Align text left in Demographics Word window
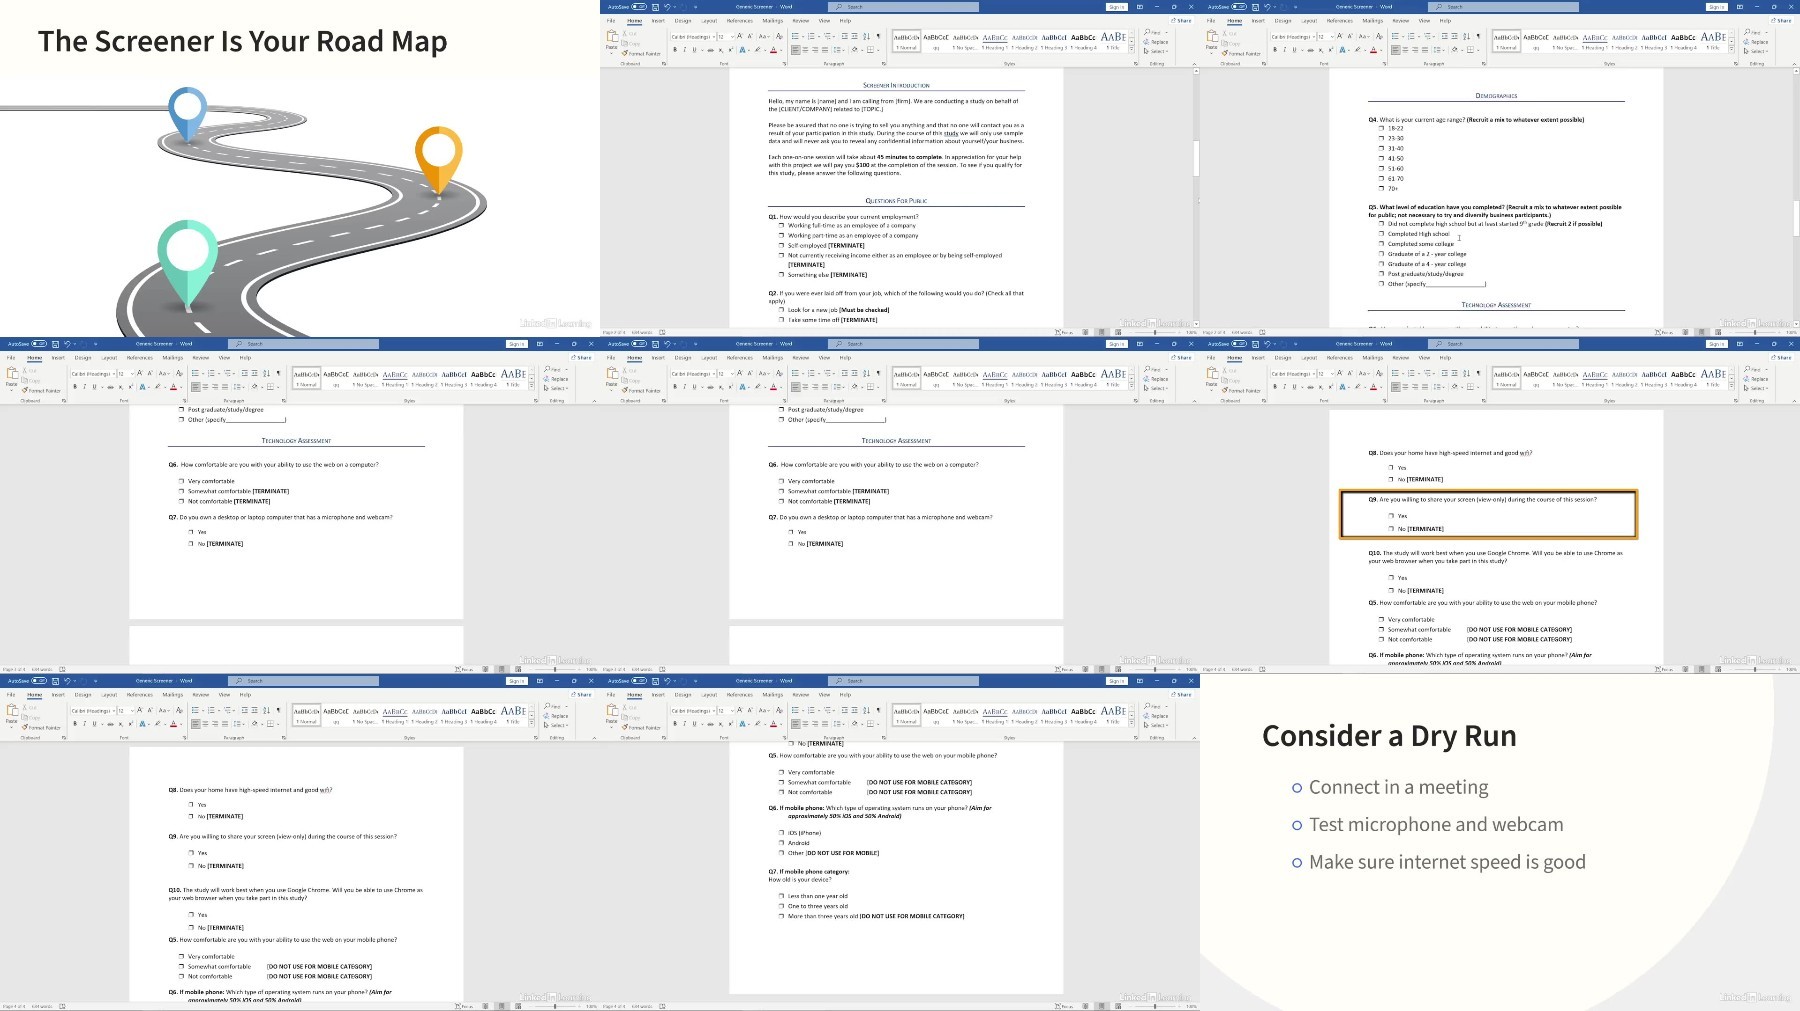 [1395, 50]
